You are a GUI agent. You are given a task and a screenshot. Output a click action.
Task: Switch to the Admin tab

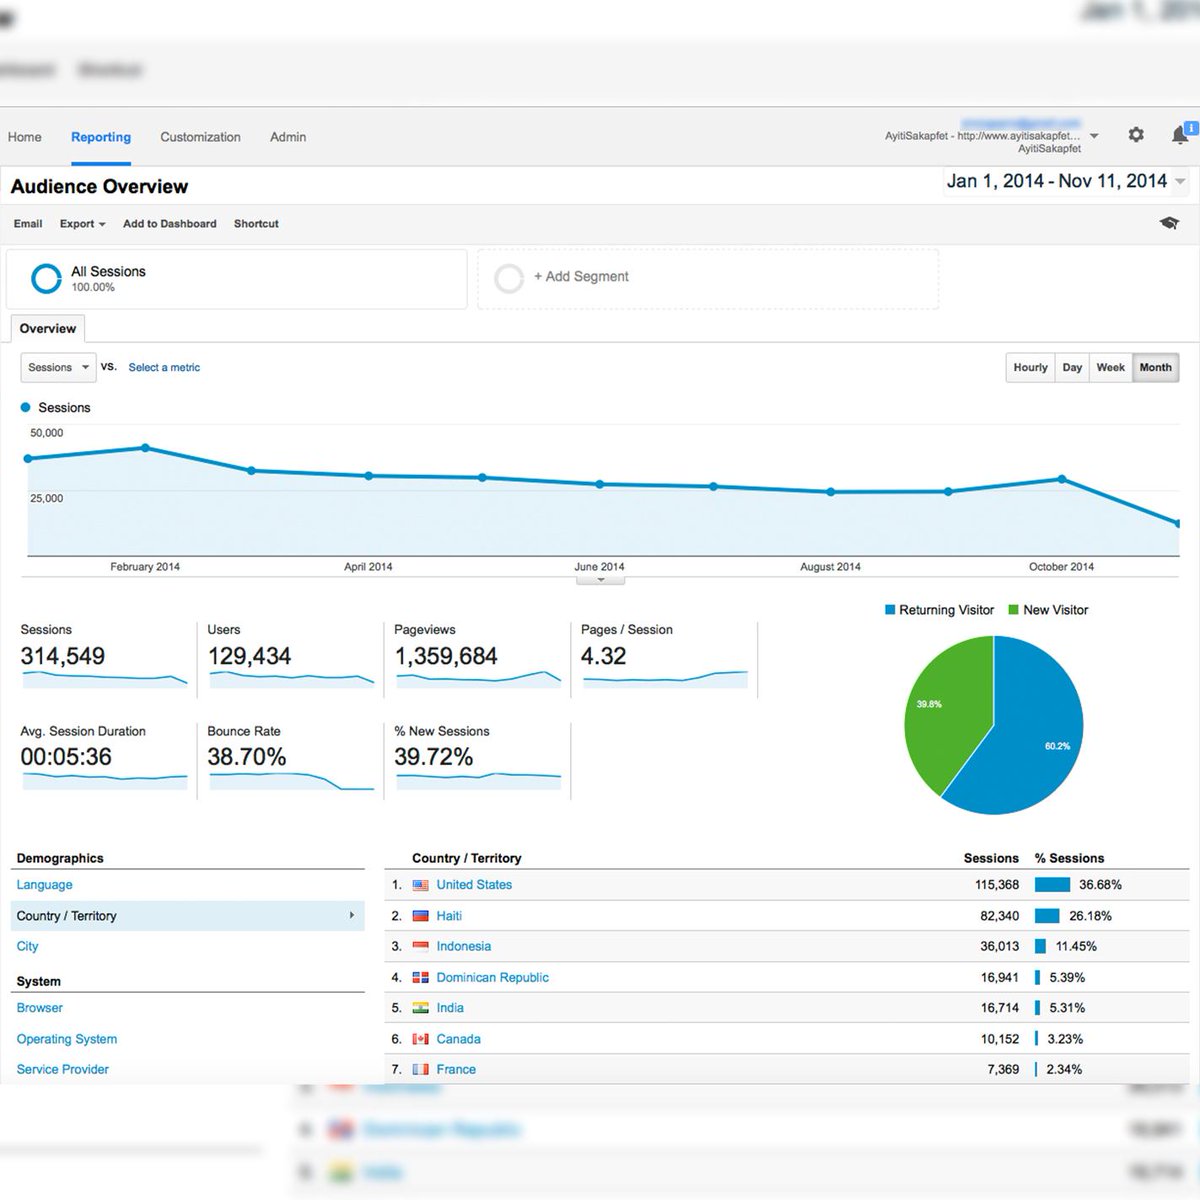pos(287,136)
